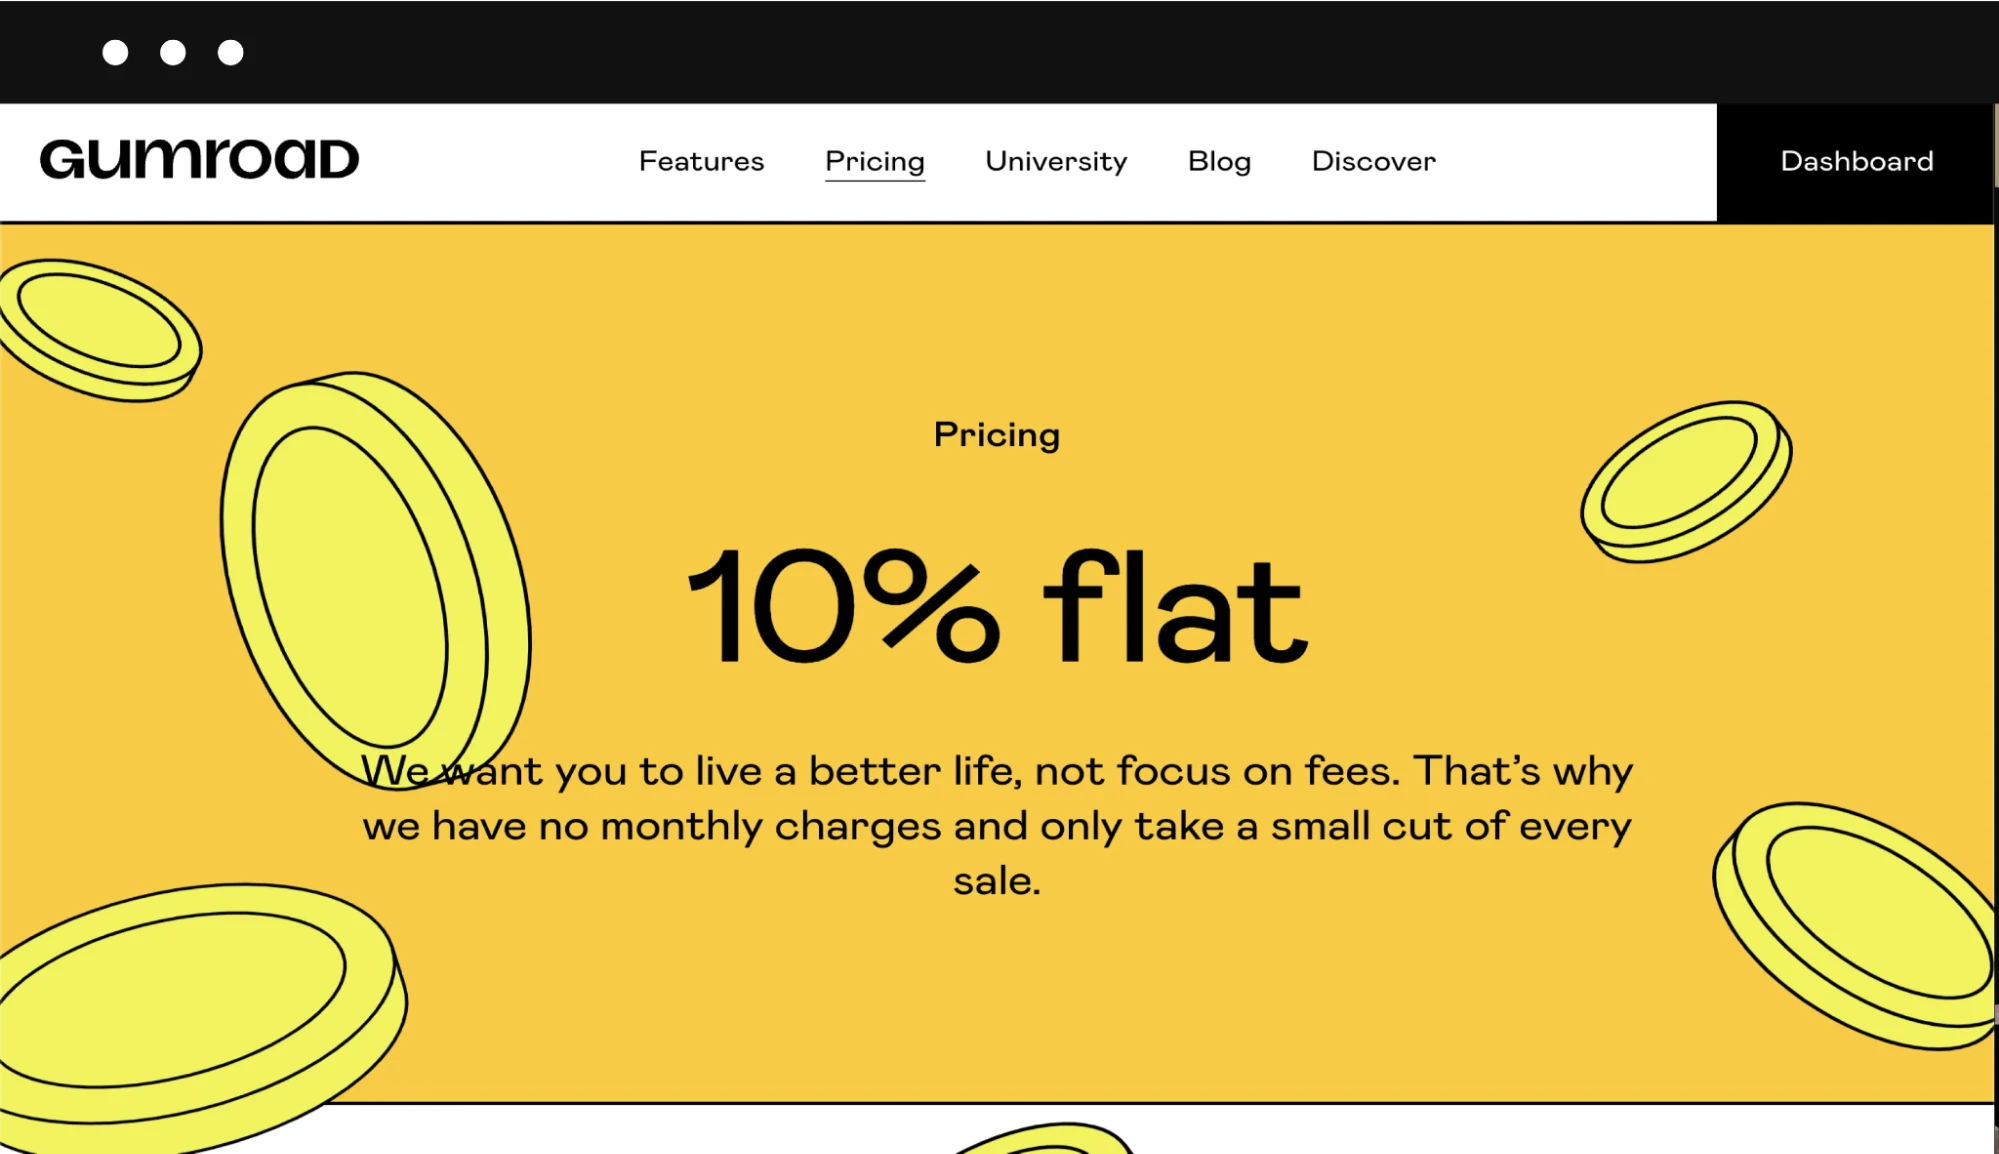
Task: Click the rightmost window control dot
Action: [231, 51]
